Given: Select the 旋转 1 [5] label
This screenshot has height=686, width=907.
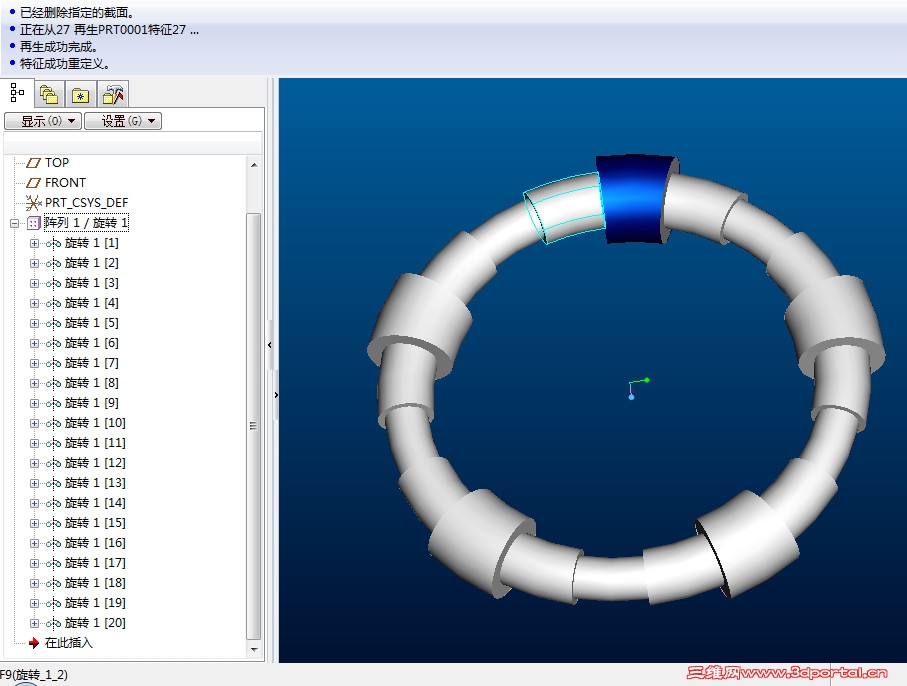Looking at the screenshot, I should click(91, 323).
